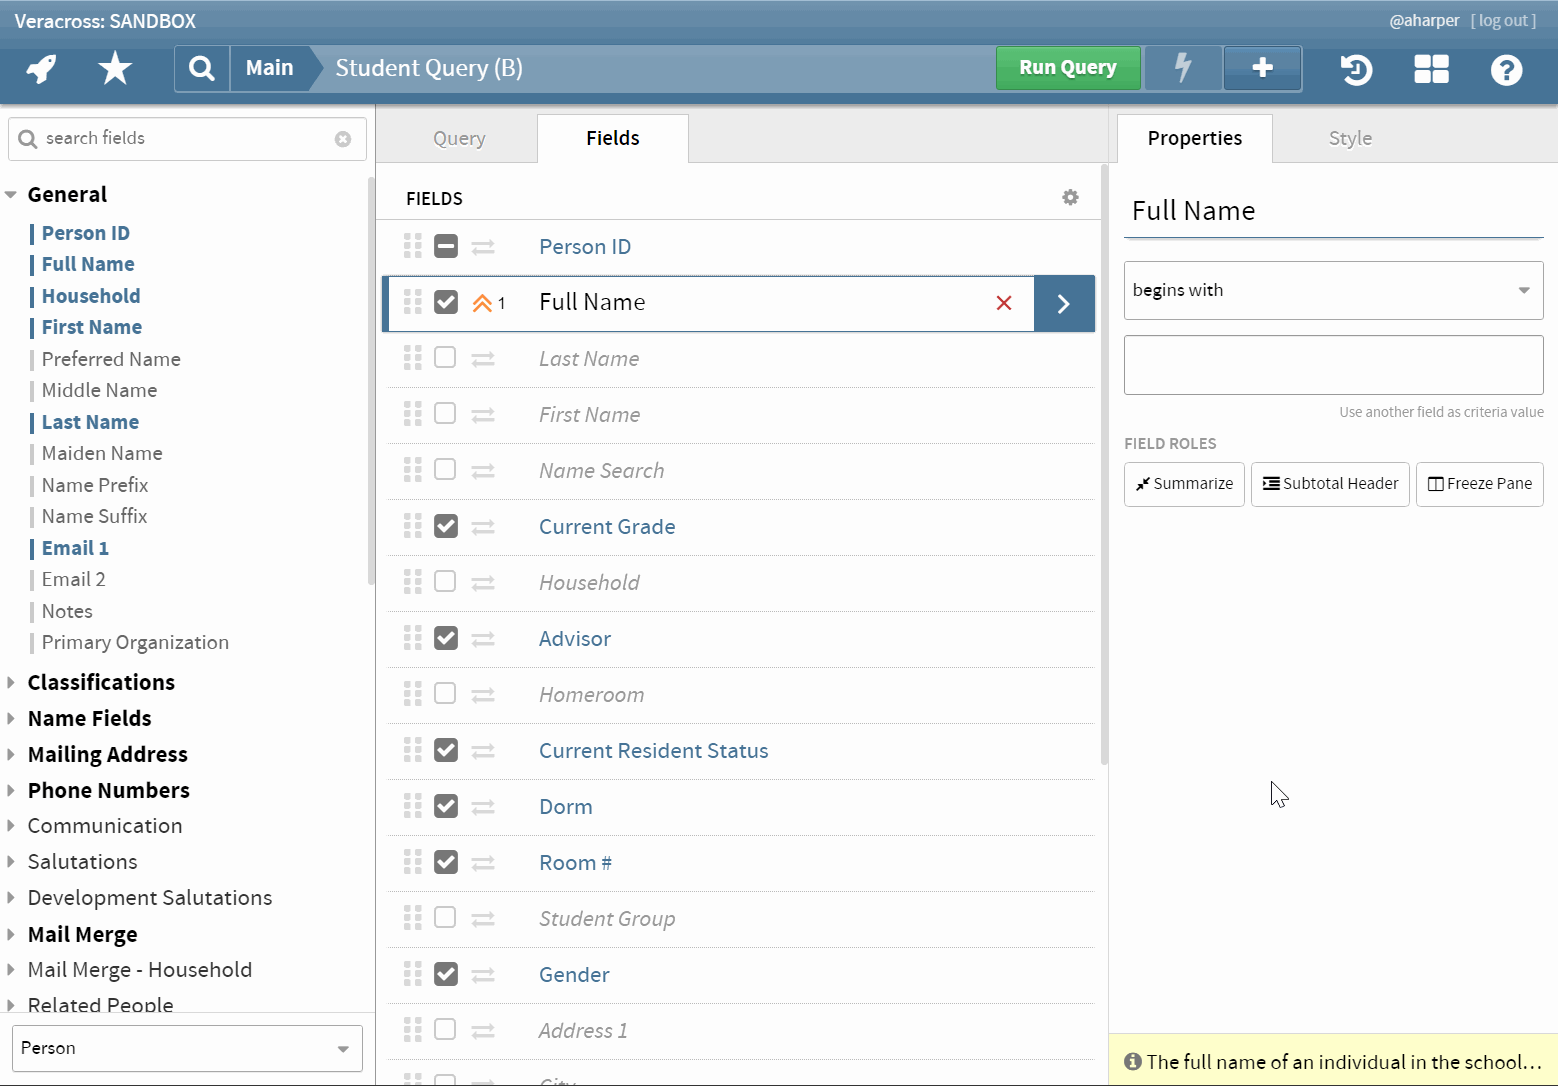
Task: Collapse the General field group
Action: [11, 195]
